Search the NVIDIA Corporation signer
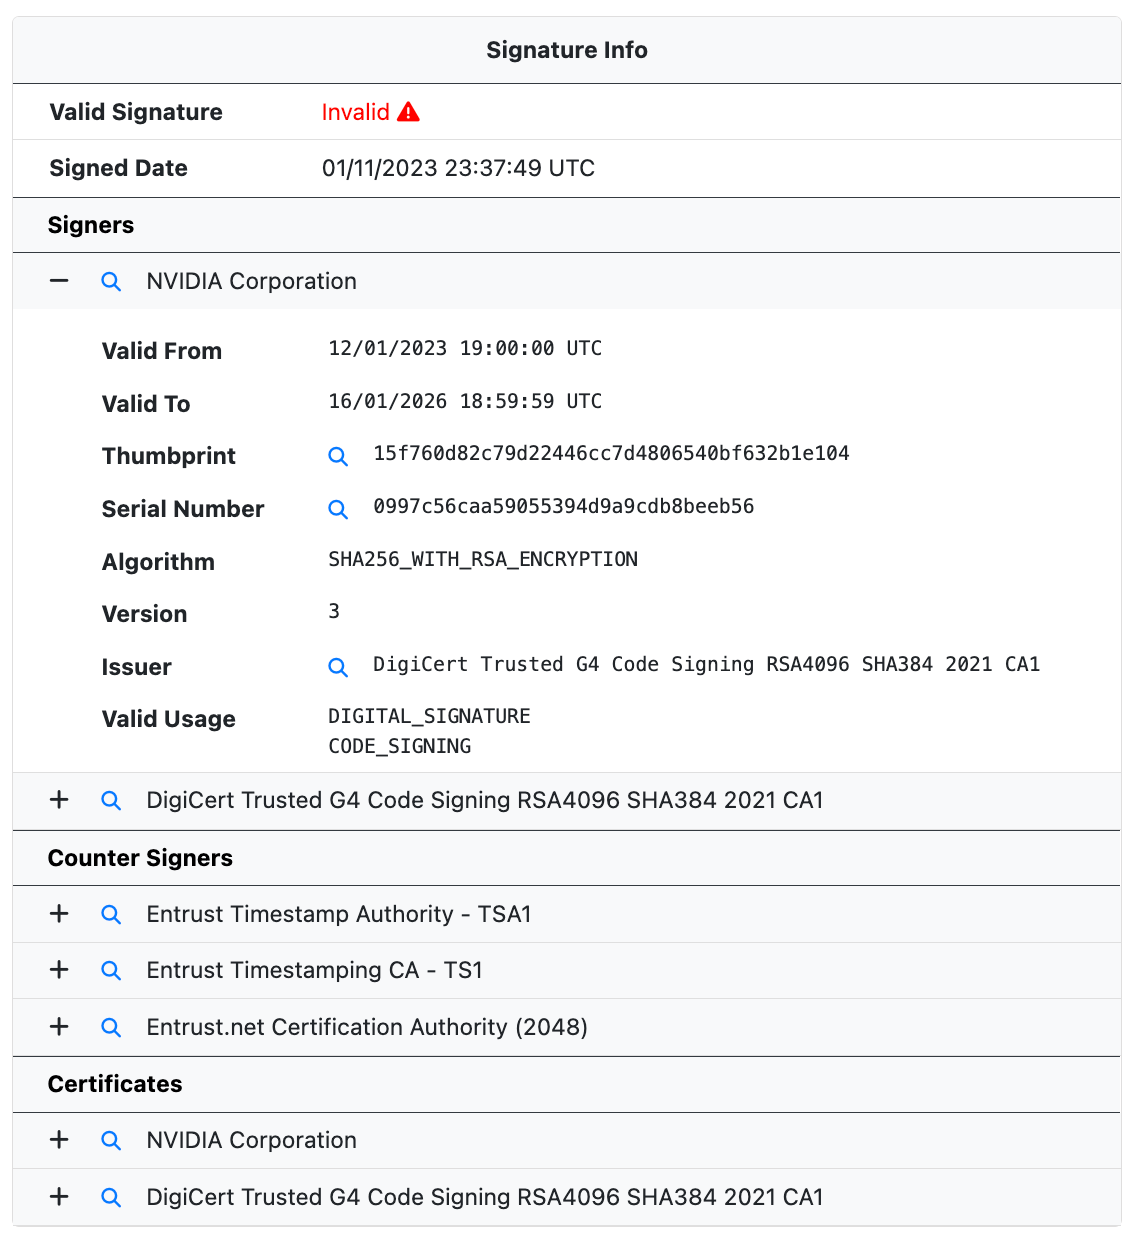 [111, 282]
